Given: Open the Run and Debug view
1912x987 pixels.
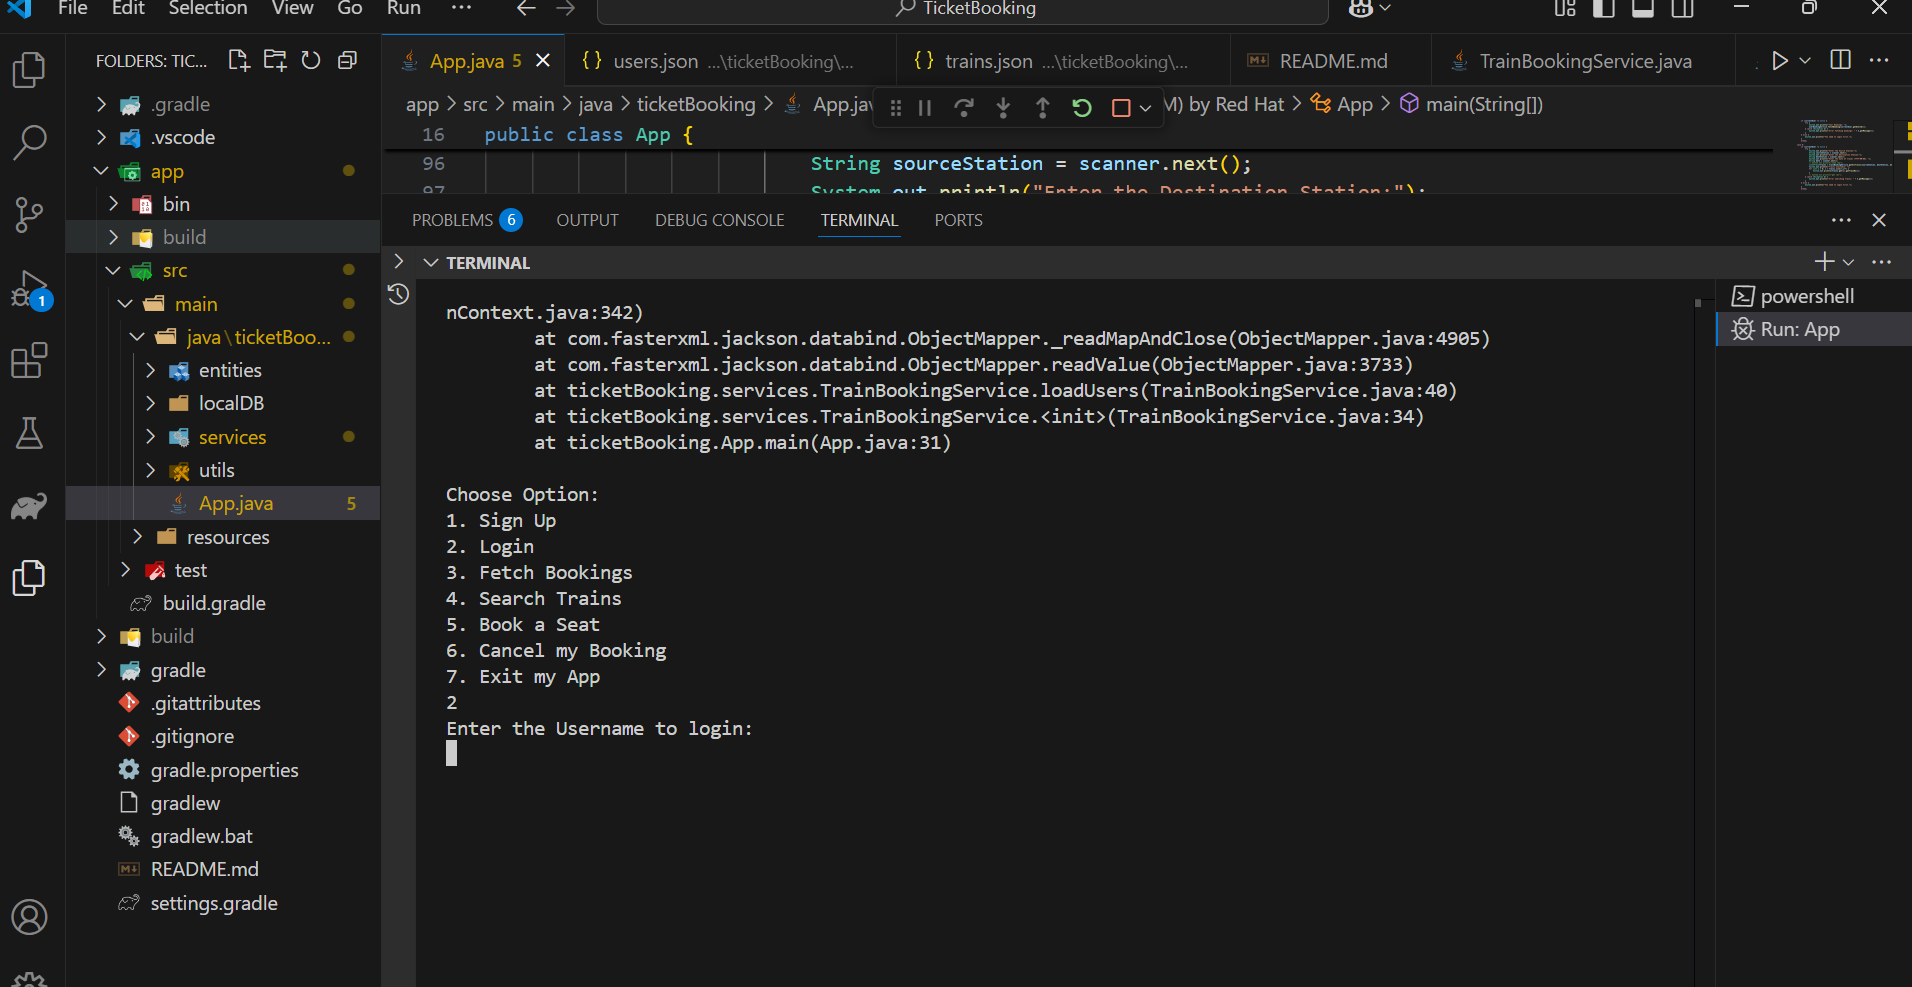Looking at the screenshot, I should point(29,289).
